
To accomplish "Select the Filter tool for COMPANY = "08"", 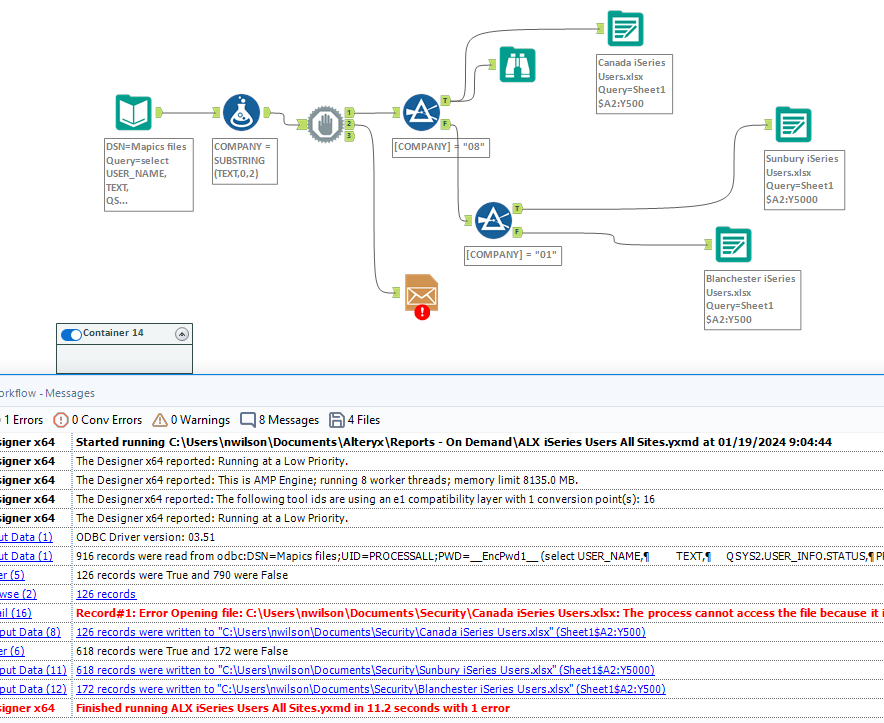I will point(421,111).
